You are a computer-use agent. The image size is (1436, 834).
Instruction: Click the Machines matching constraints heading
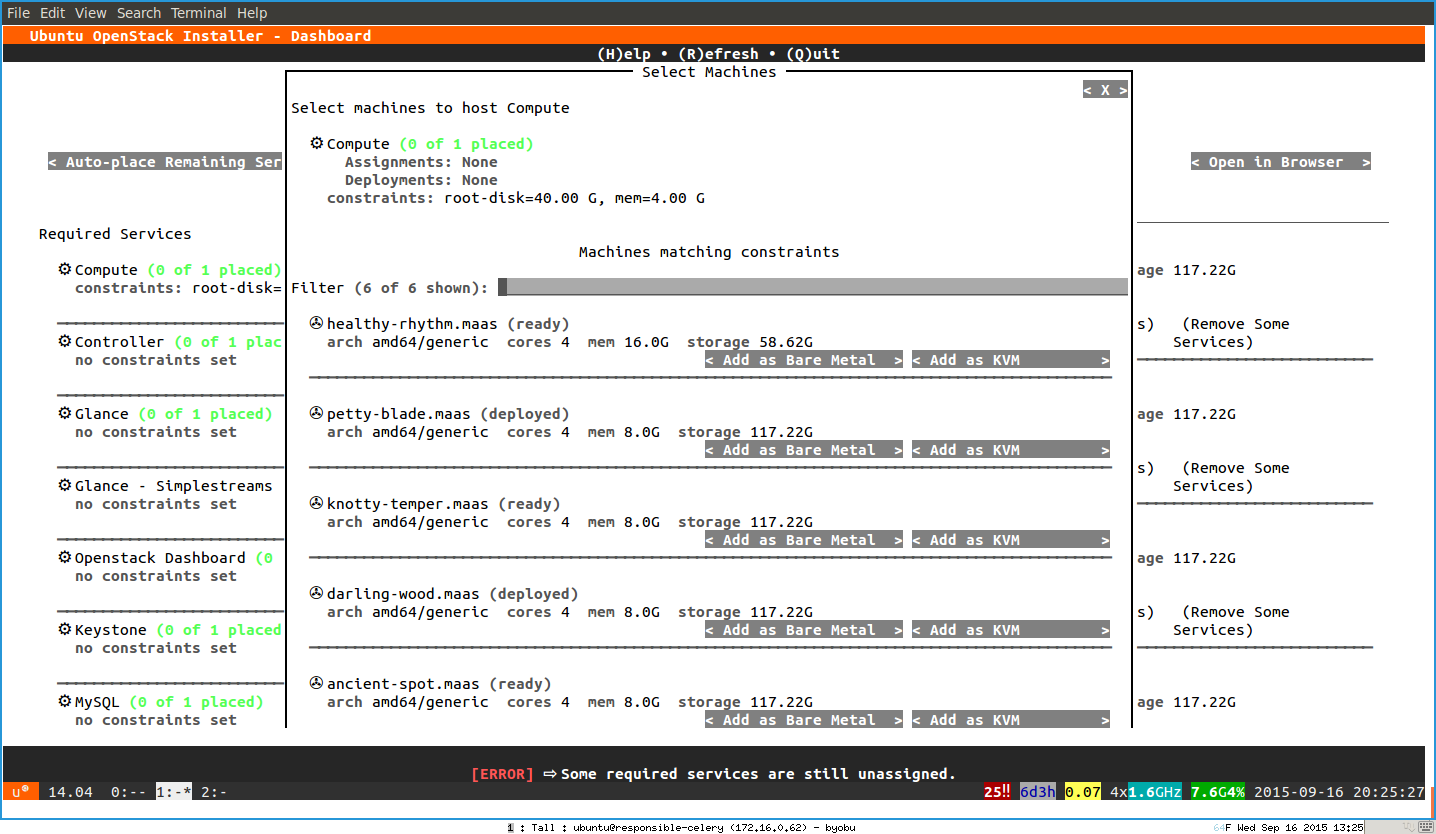click(x=709, y=252)
